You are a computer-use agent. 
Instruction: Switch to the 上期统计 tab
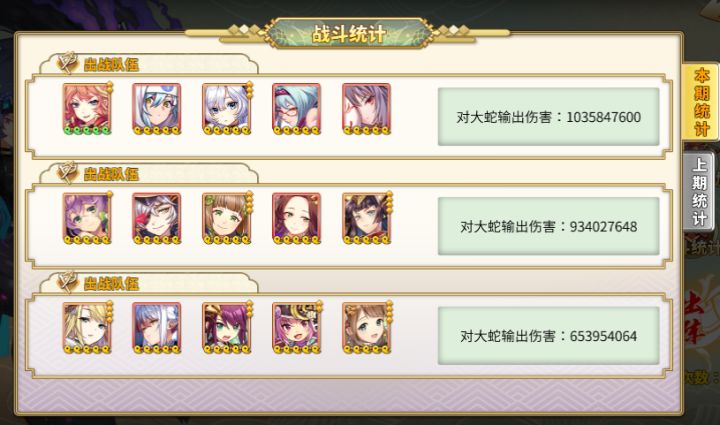click(x=699, y=191)
